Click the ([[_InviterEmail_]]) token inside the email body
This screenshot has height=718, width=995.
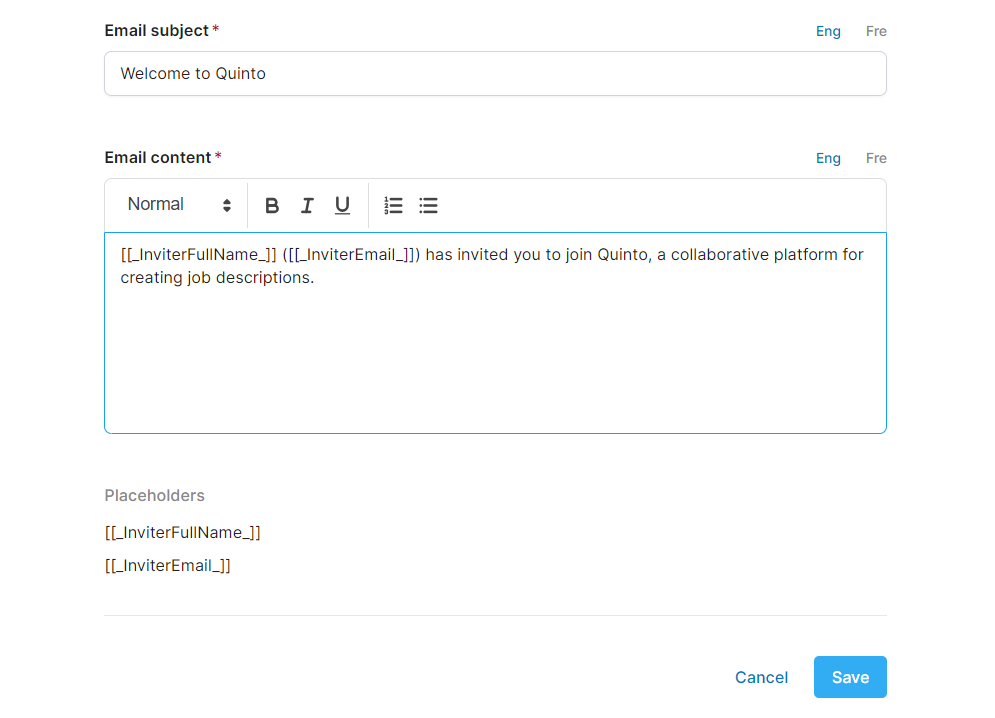[351, 255]
